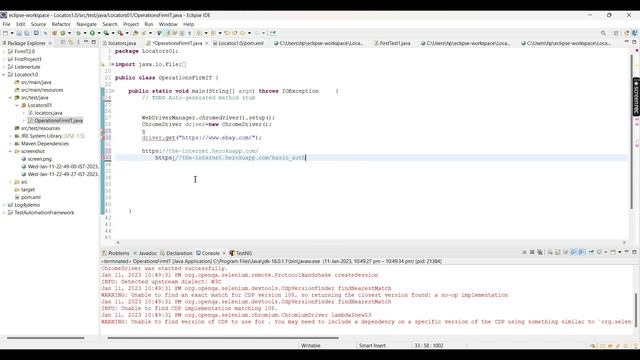This screenshot has width=640, height=360.
Task: Minimize the Package Explorer view
Action: (x=86, y=42)
